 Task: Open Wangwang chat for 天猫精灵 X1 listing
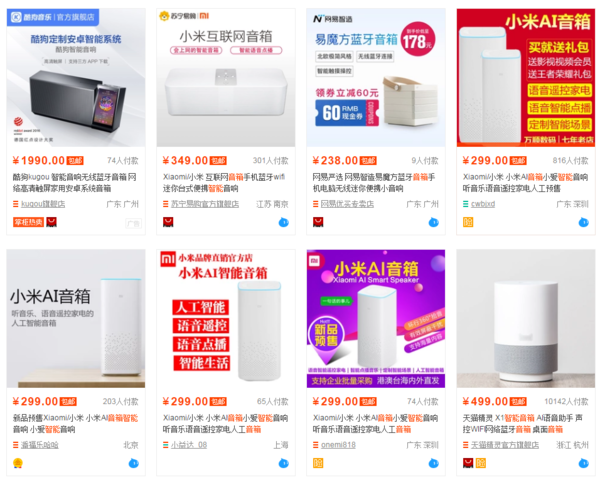(x=584, y=463)
